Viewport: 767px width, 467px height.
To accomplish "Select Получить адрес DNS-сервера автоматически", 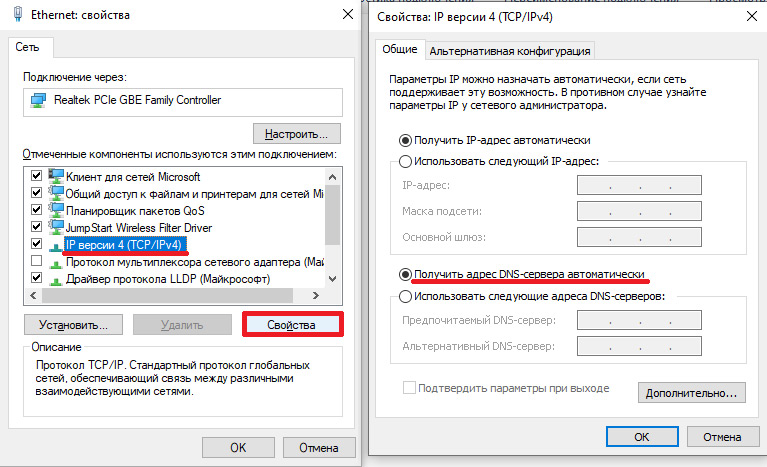I will coord(405,274).
